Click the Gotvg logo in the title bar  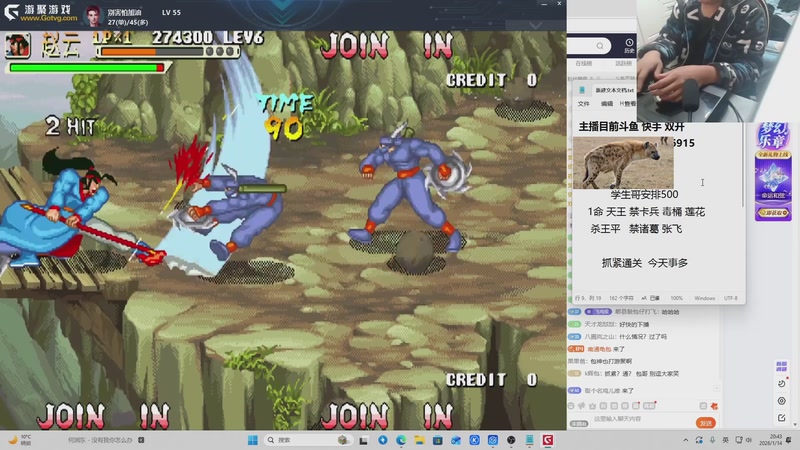tap(41, 13)
